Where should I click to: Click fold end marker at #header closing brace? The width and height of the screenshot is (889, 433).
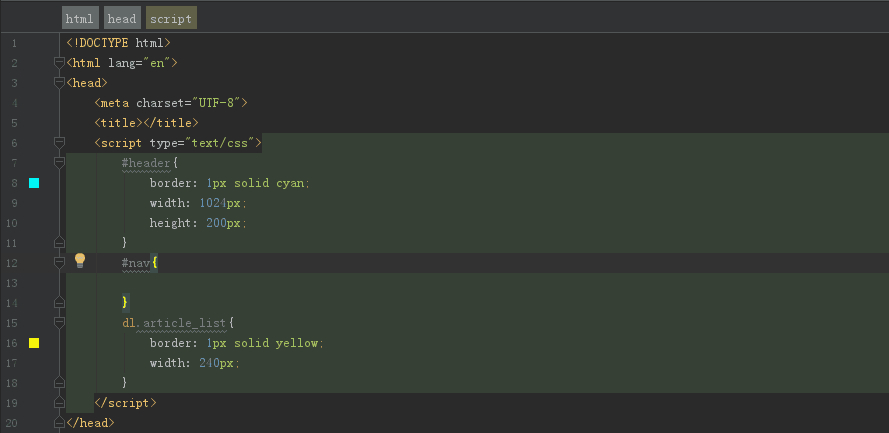pyautogui.click(x=59, y=242)
